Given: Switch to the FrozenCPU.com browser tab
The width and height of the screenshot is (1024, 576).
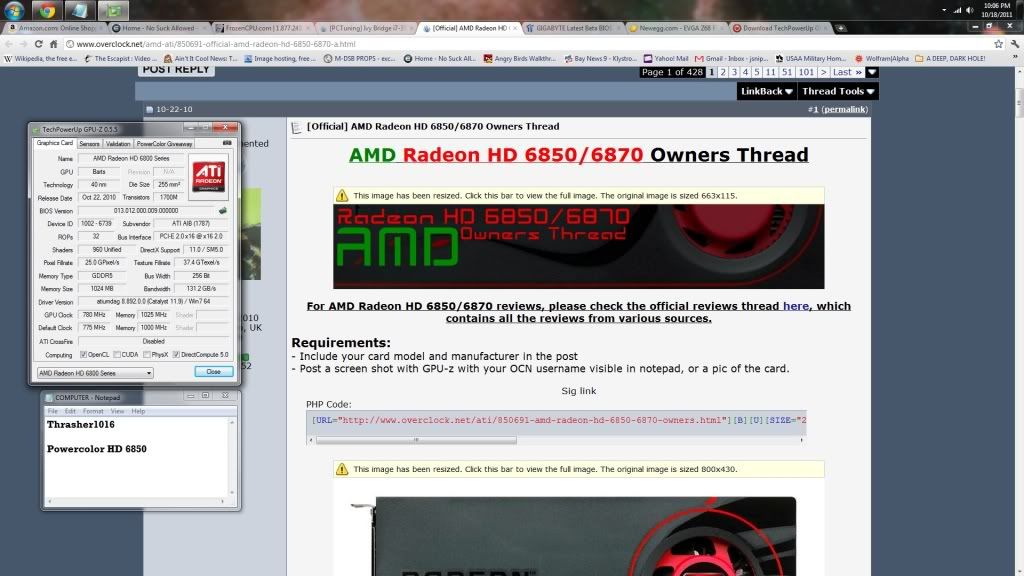Looking at the screenshot, I should point(261,28).
